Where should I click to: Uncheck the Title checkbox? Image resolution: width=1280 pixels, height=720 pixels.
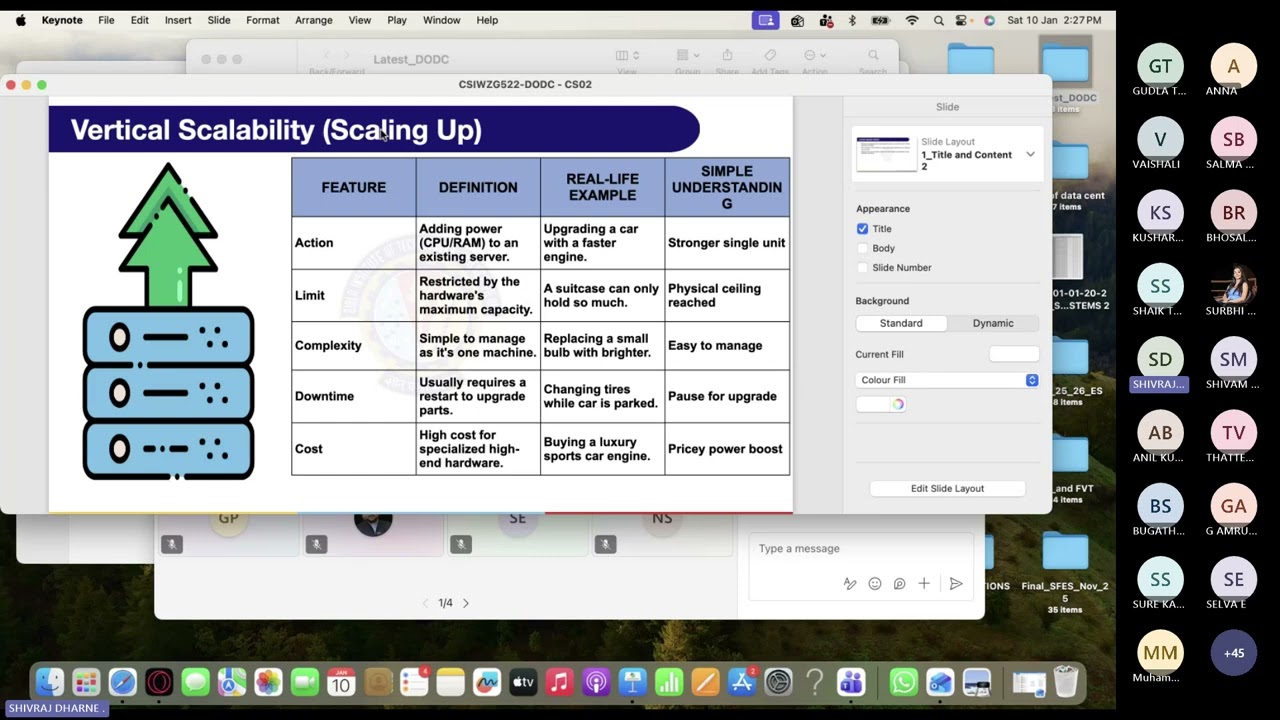pos(862,229)
